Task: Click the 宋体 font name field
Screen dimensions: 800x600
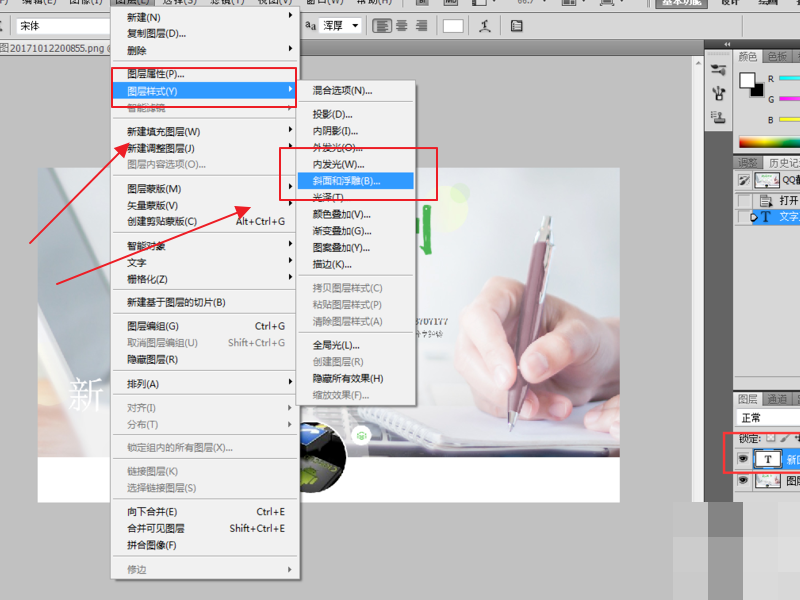Action: coord(63,26)
